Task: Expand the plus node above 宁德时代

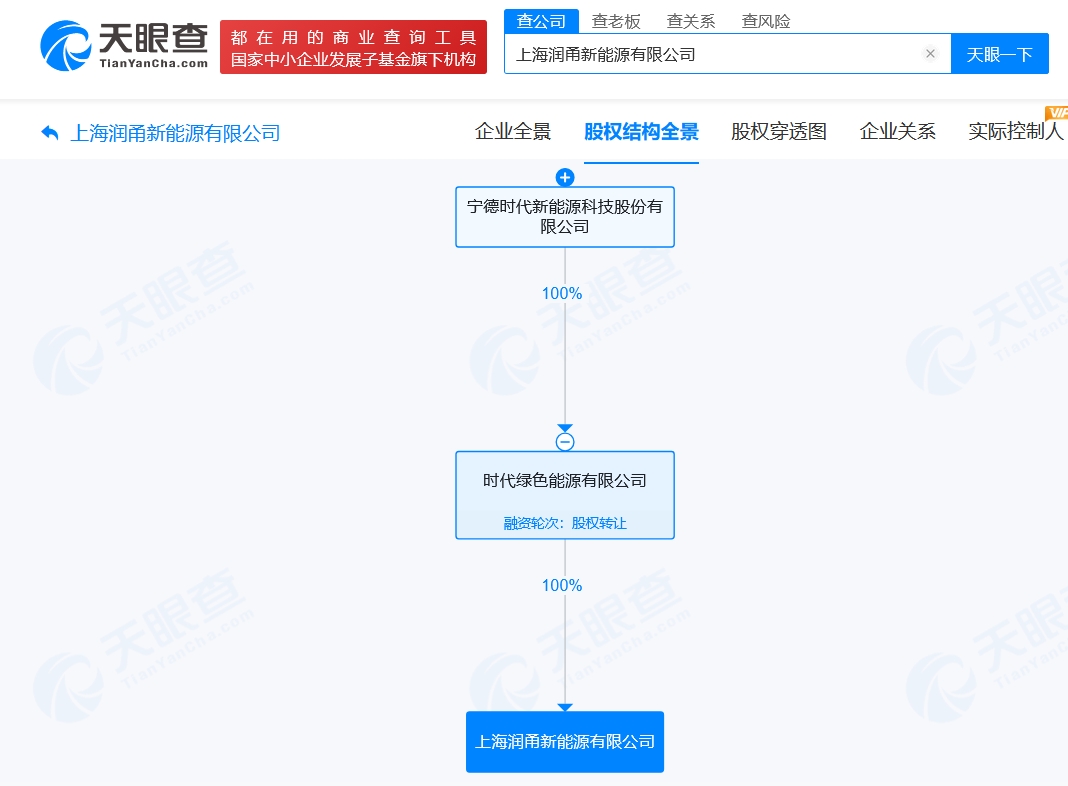Action: (565, 178)
